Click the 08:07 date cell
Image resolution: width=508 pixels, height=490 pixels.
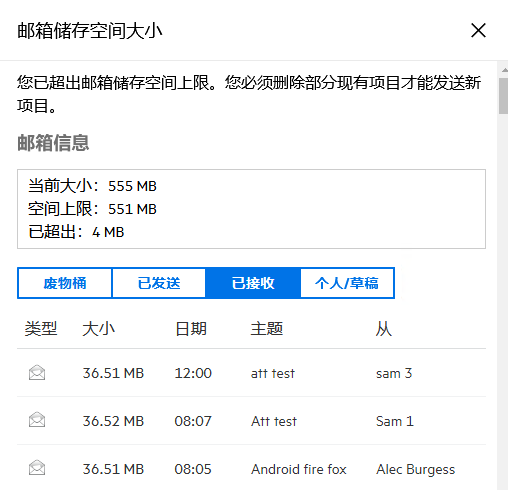click(193, 421)
